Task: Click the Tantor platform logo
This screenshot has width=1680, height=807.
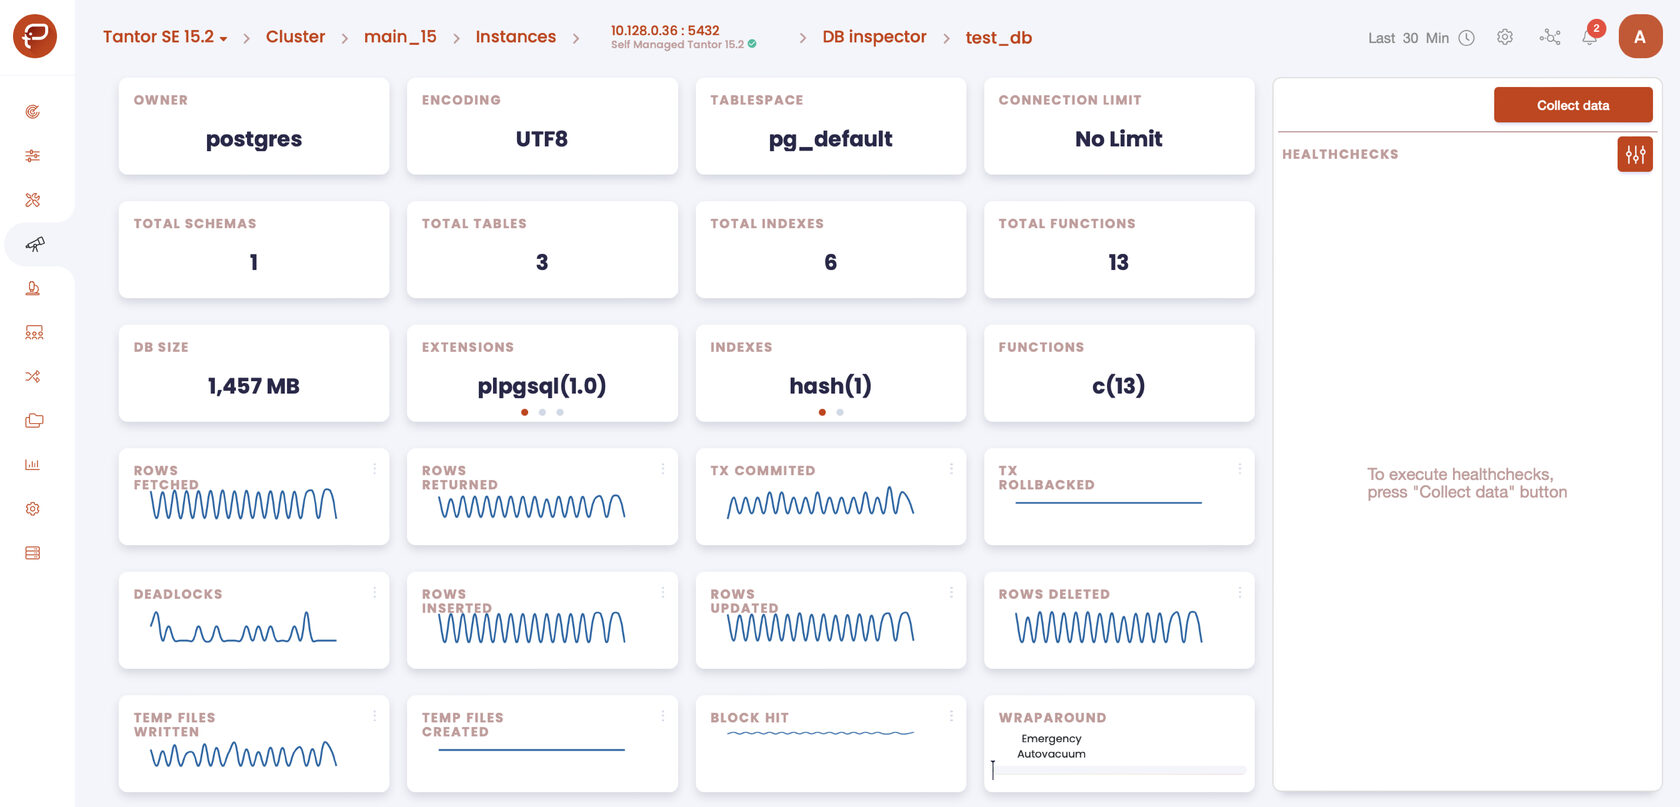Action: [35, 36]
